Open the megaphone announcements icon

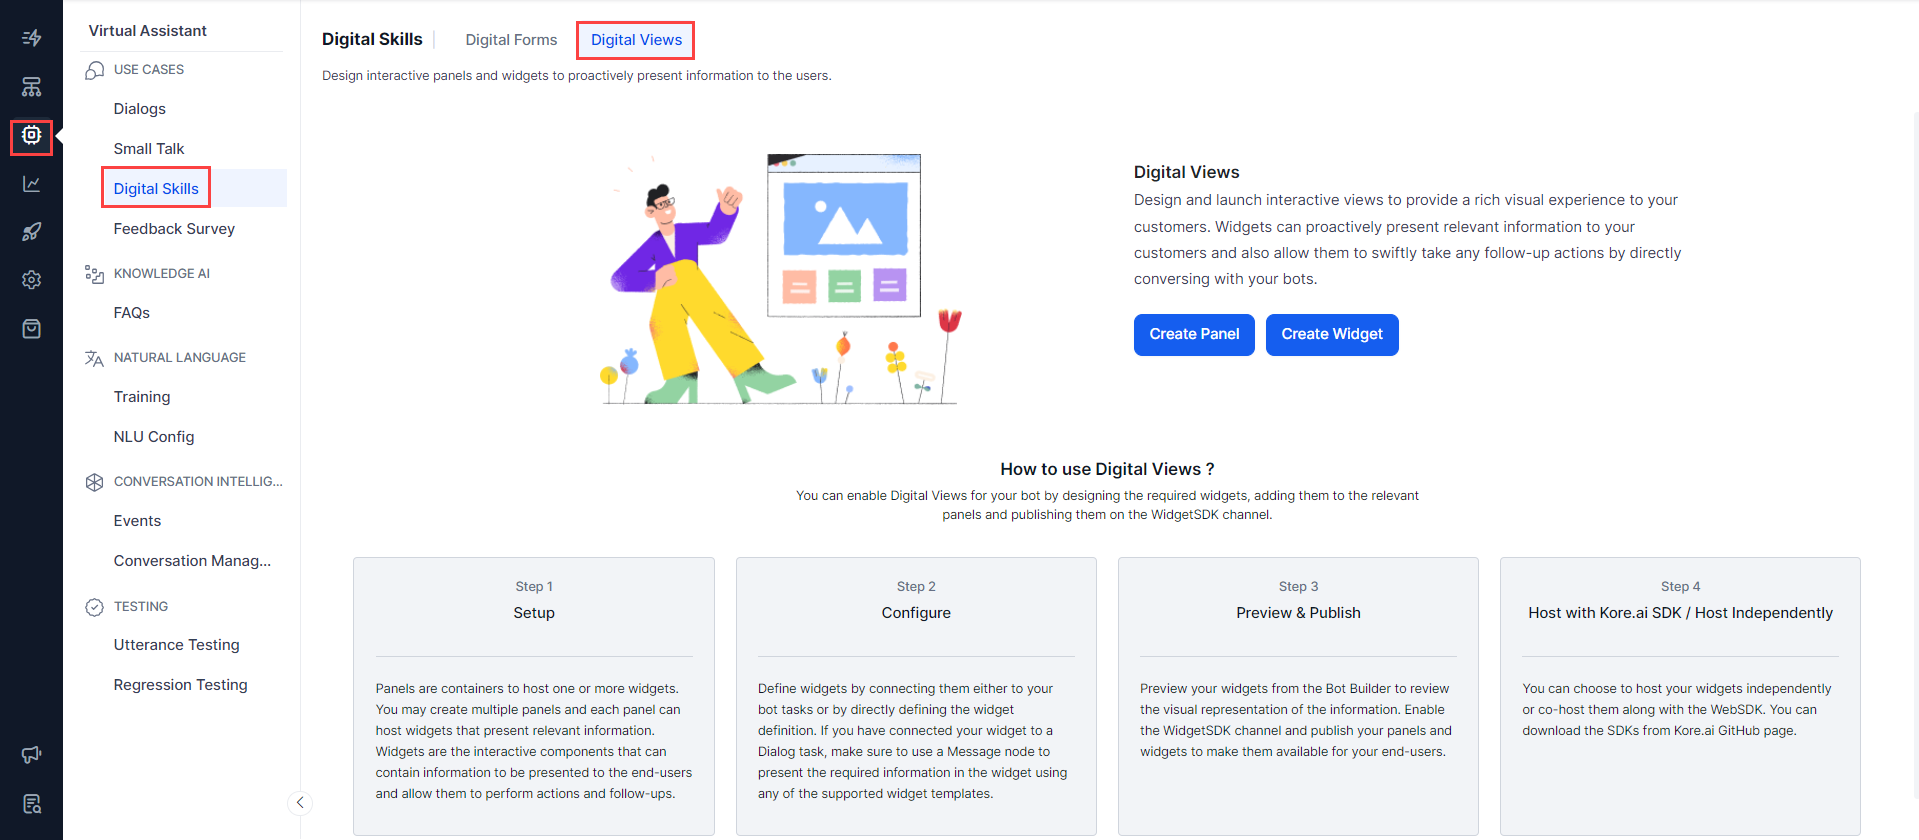(x=31, y=755)
